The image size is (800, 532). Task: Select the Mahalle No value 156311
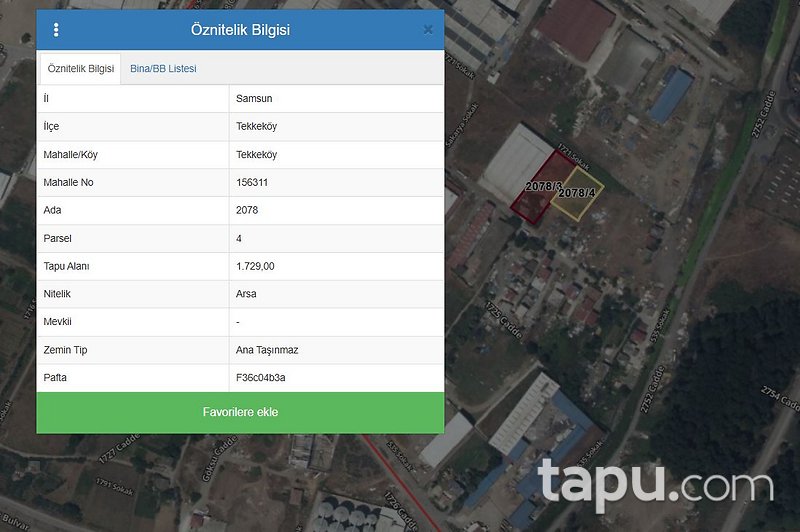252,183
